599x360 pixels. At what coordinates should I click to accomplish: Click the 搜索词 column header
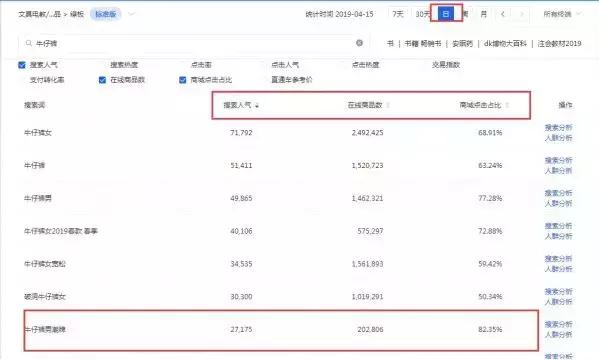pyautogui.click(x=34, y=105)
